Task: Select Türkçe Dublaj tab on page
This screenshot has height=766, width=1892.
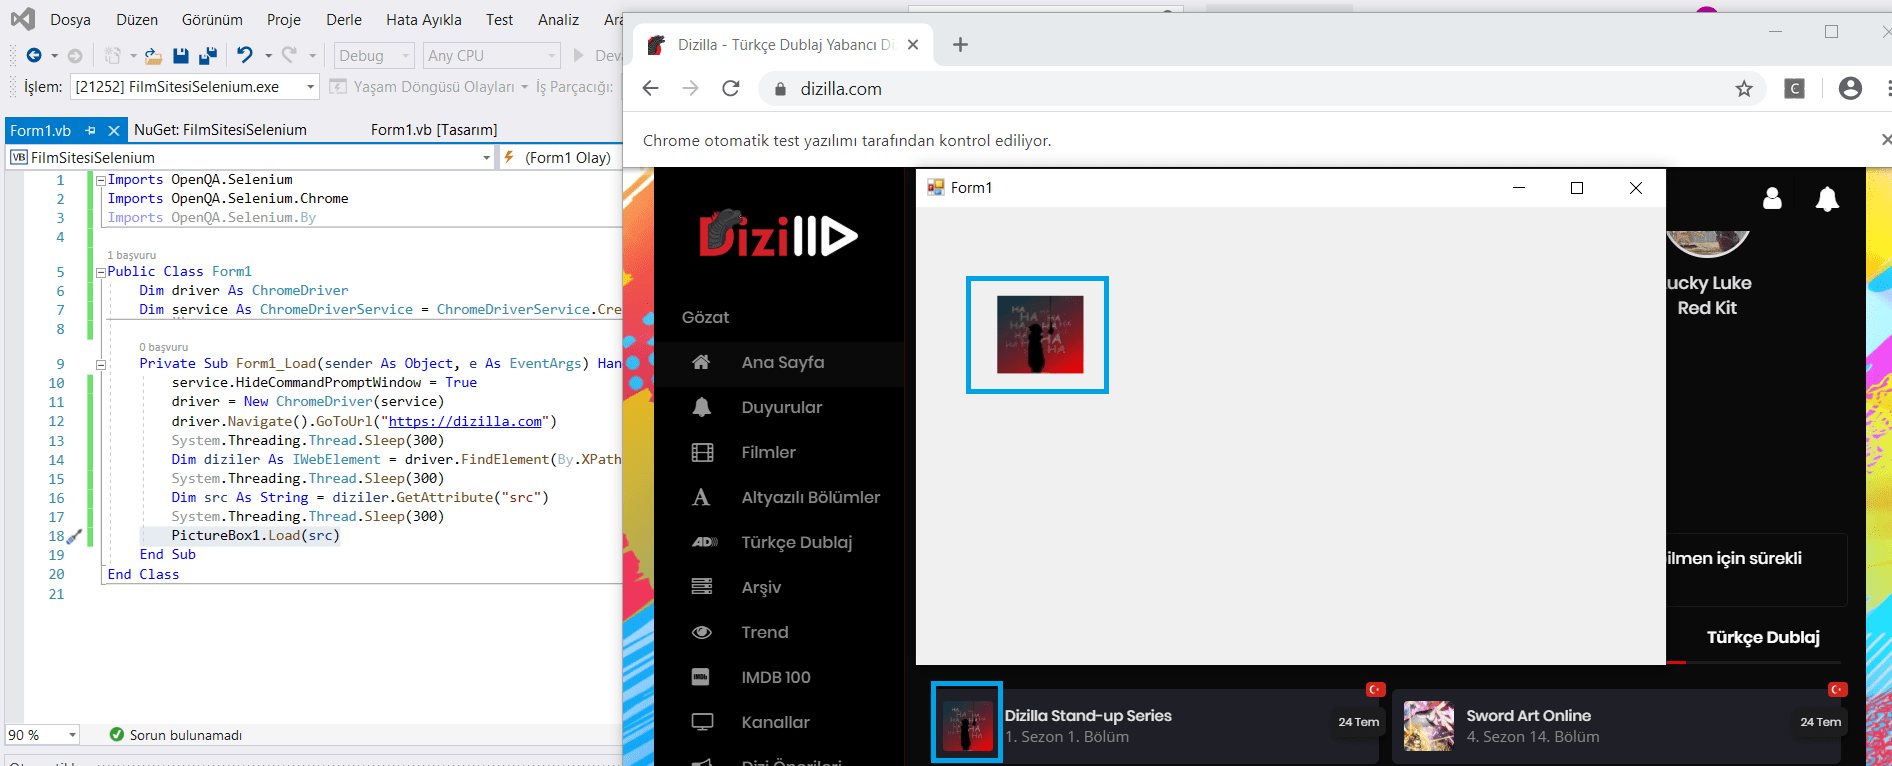Action: click(x=1762, y=638)
